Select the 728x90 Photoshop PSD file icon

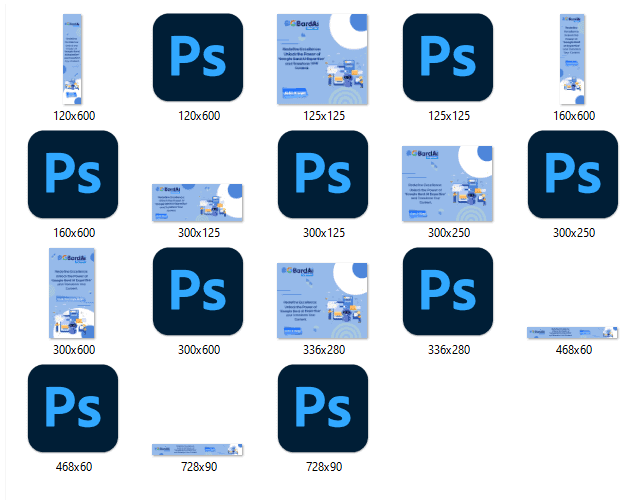pyautogui.click(x=323, y=408)
